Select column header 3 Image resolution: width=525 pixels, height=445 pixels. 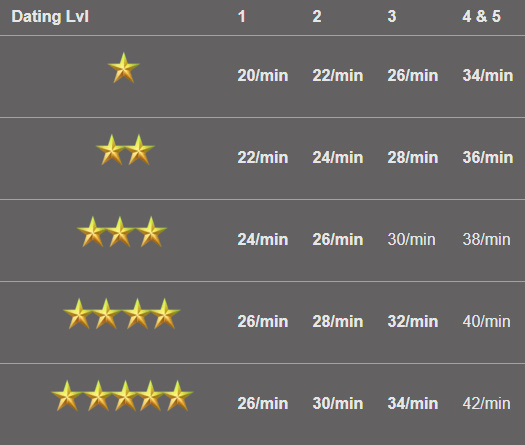click(x=392, y=16)
